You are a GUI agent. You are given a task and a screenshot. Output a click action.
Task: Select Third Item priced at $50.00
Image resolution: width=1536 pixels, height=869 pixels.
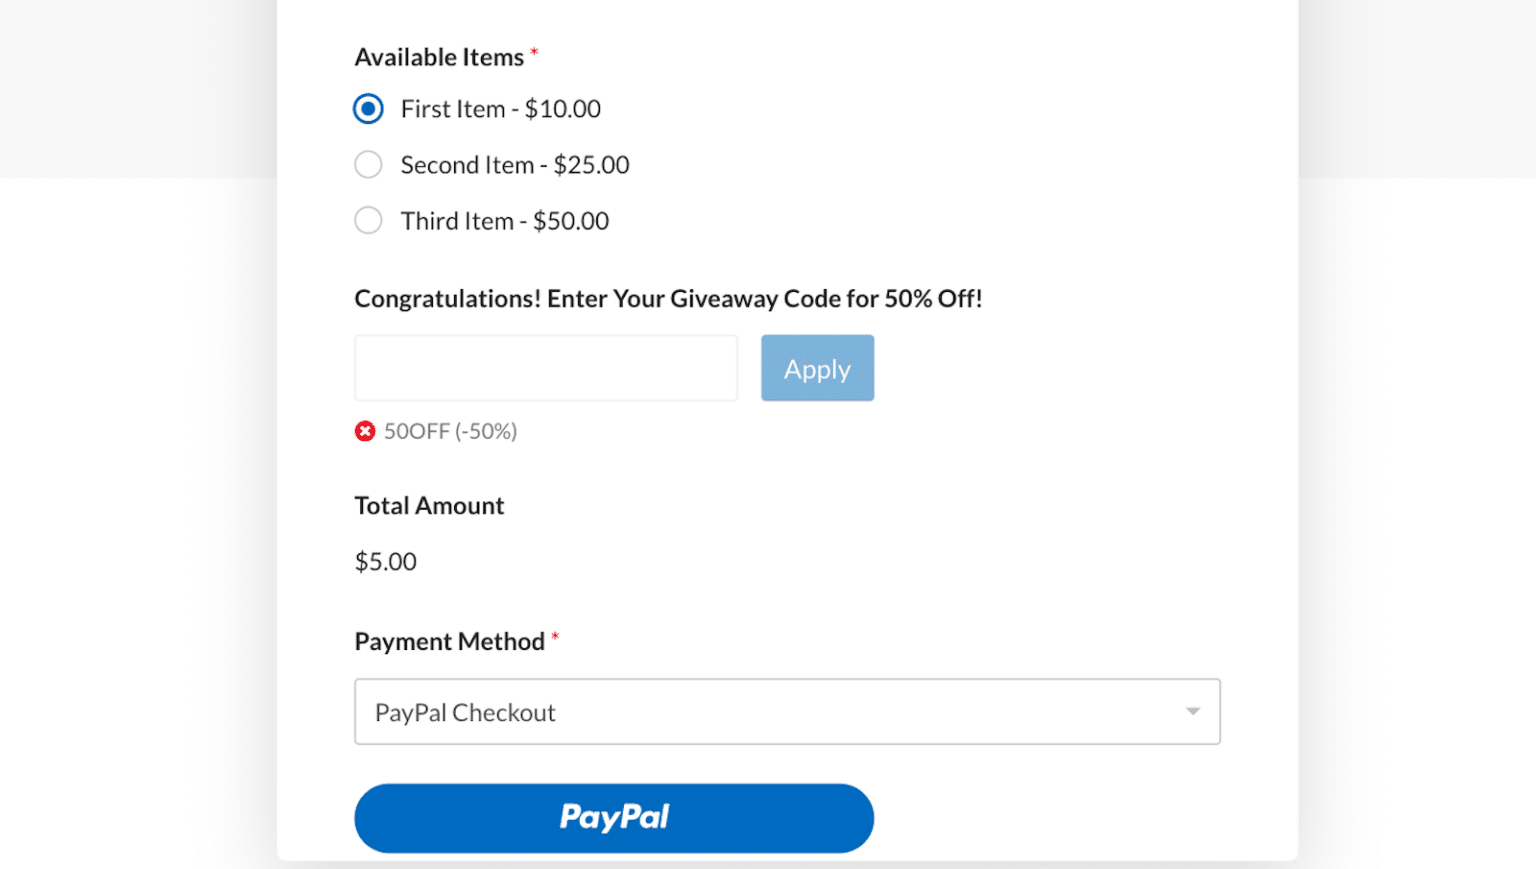coord(368,220)
